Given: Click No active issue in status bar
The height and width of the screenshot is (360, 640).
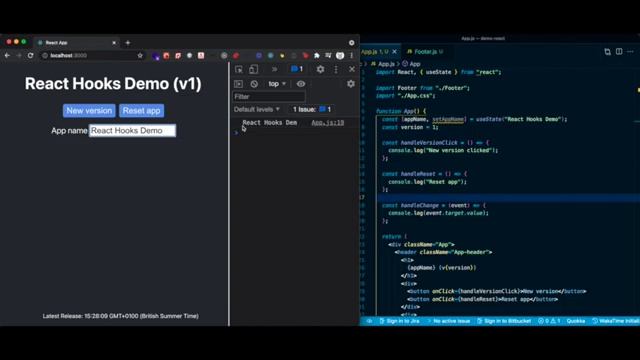Looking at the screenshot, I should tap(448, 321).
